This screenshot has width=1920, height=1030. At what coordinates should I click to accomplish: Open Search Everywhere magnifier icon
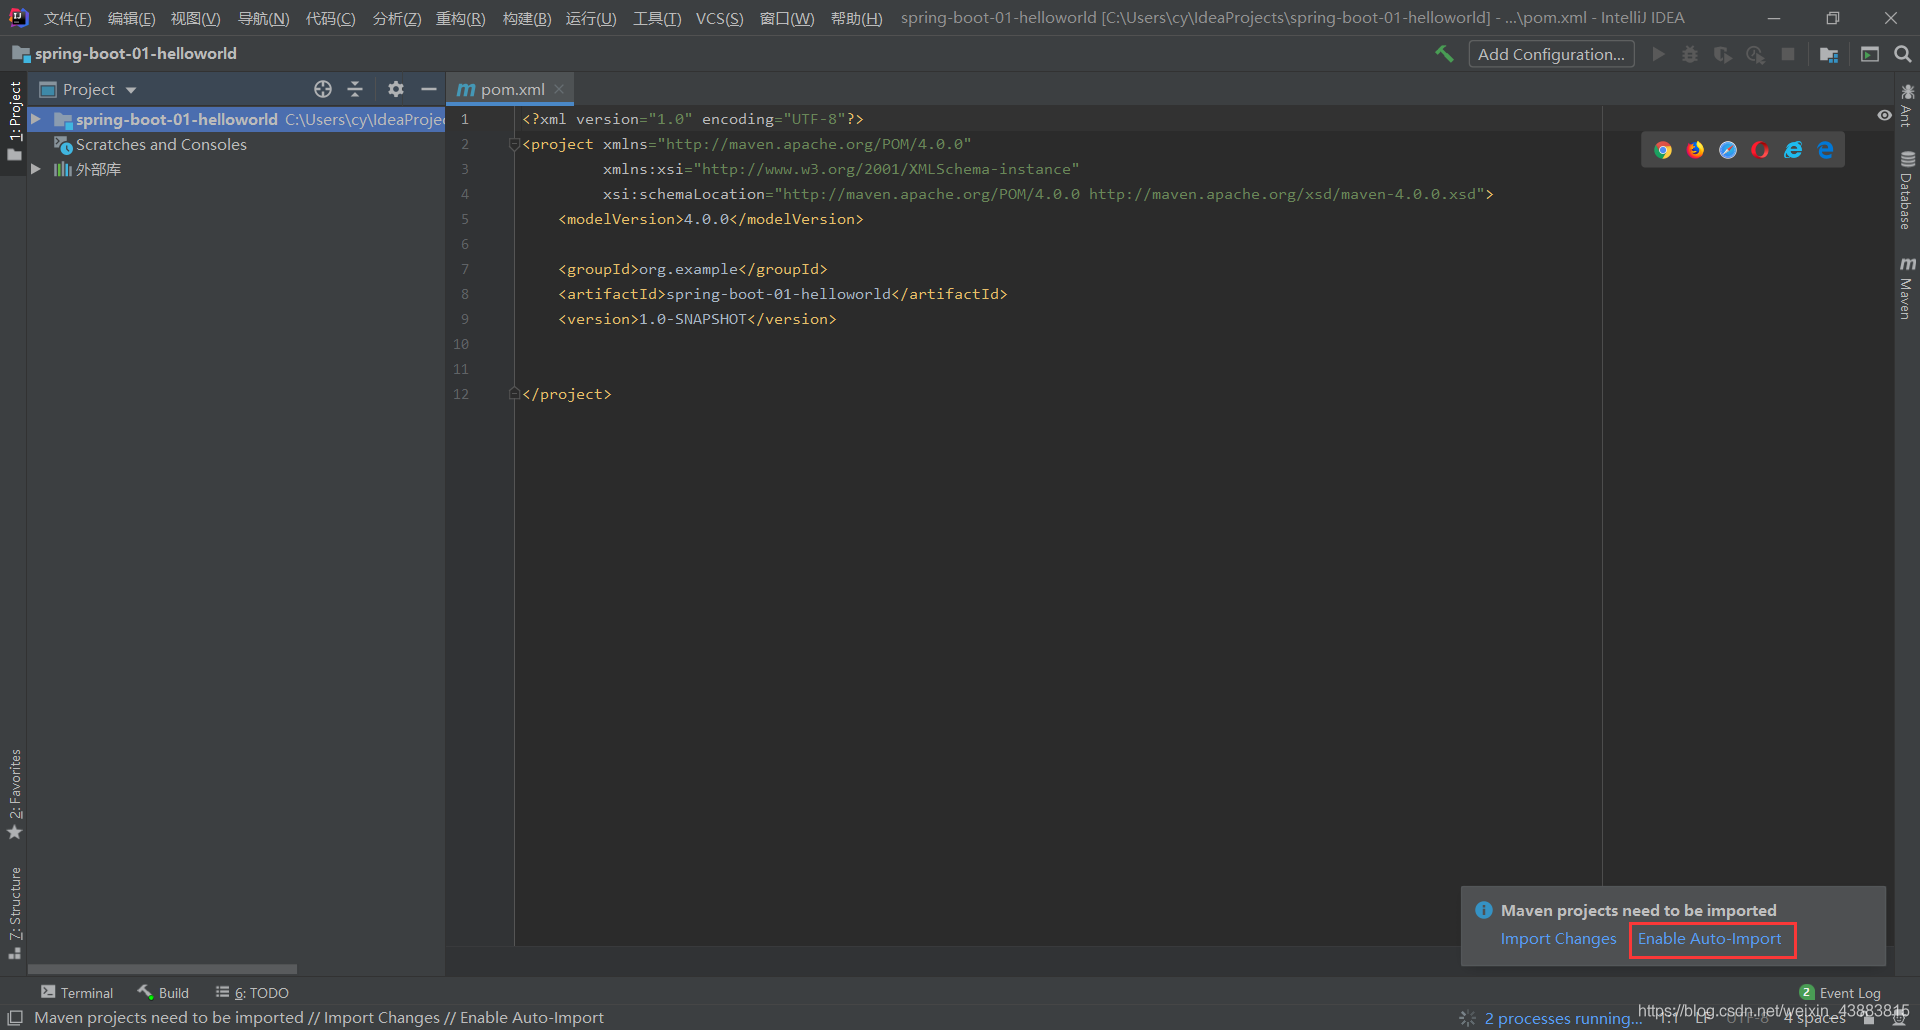[1903, 54]
